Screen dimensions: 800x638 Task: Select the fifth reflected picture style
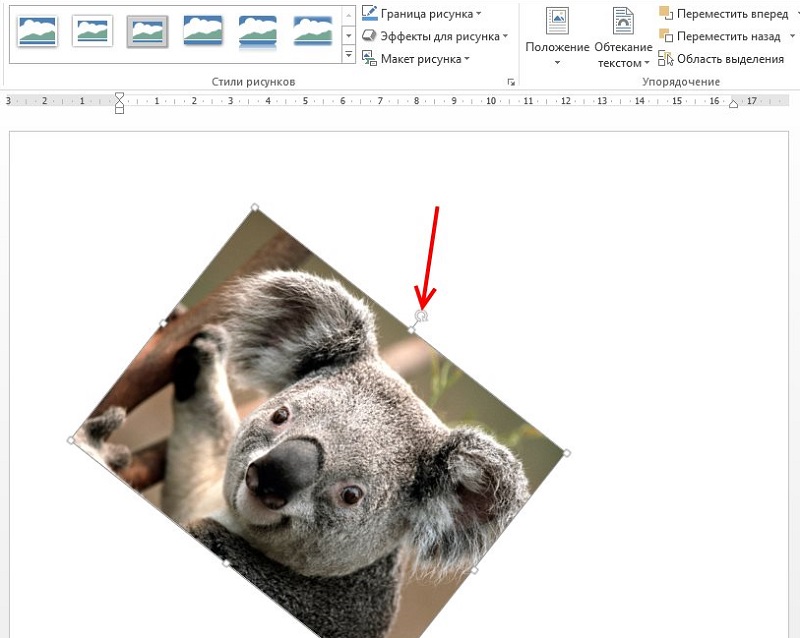tap(258, 31)
